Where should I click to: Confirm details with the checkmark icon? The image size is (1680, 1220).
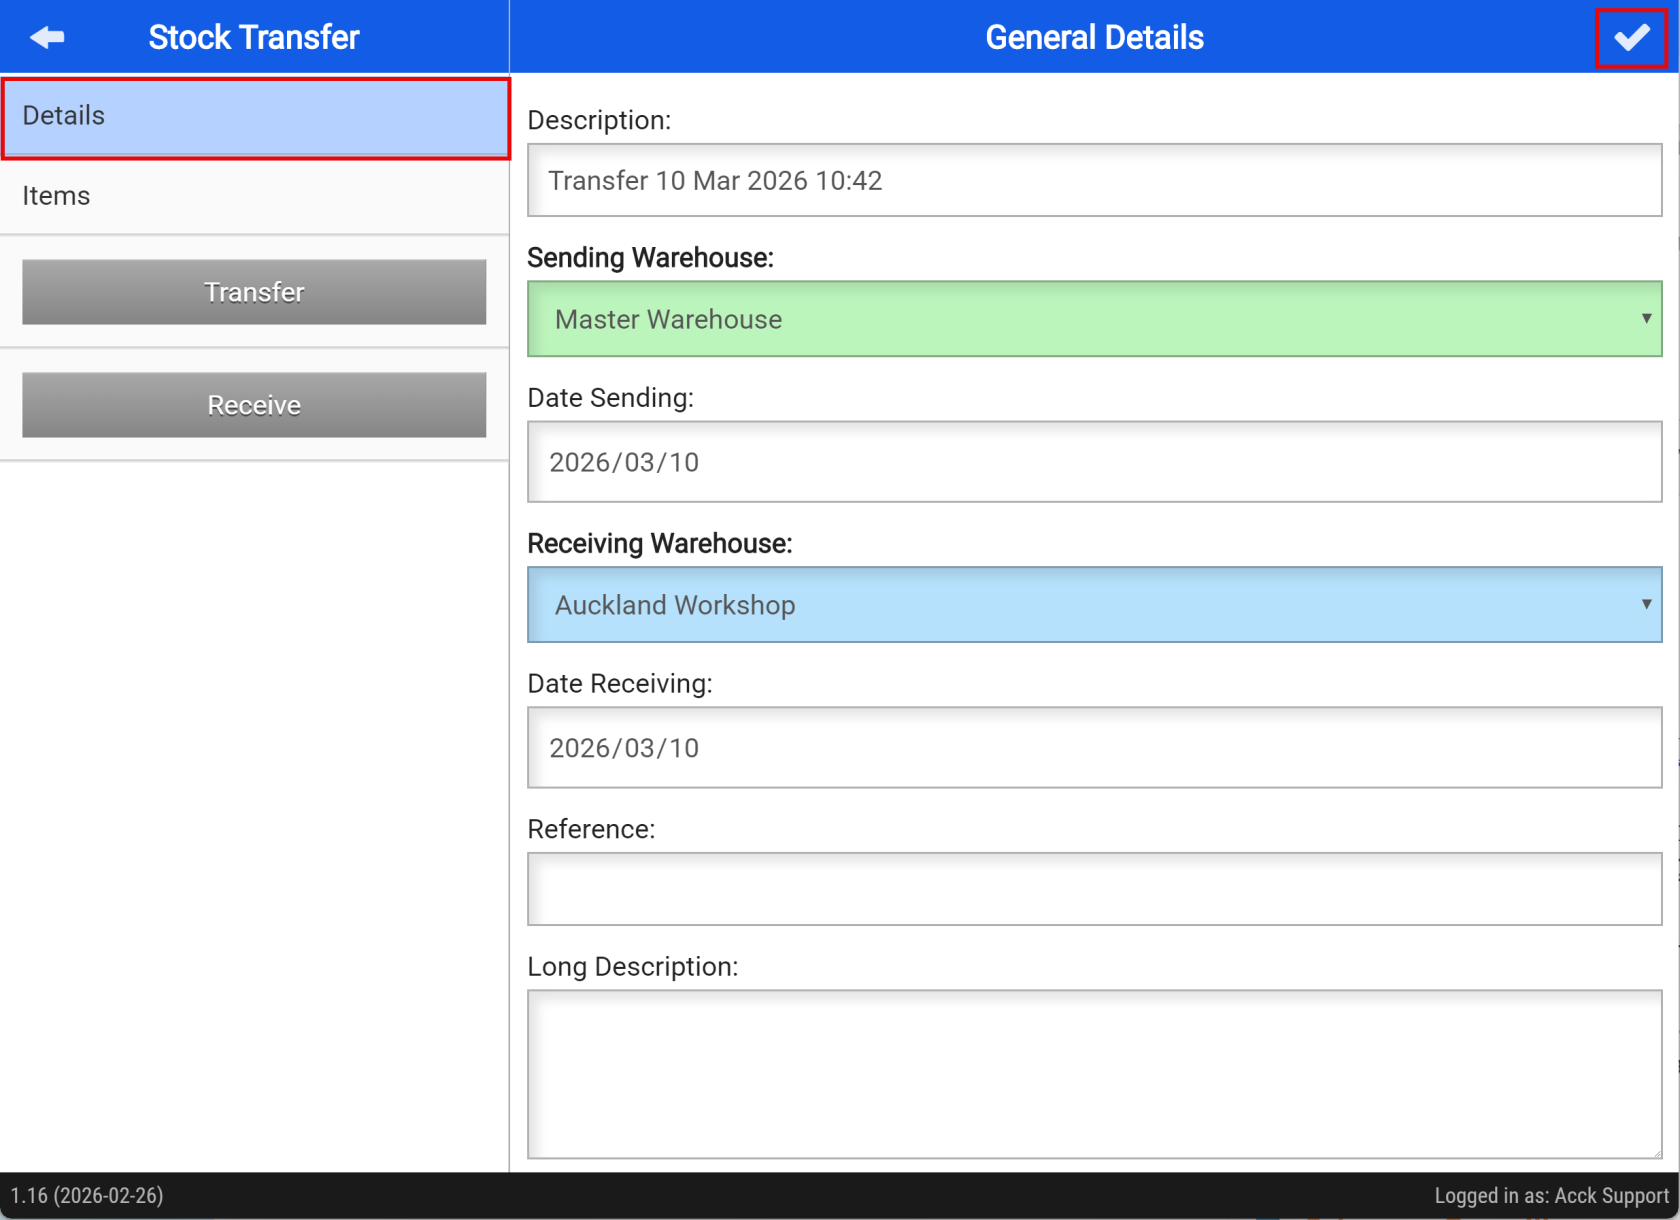coord(1631,38)
